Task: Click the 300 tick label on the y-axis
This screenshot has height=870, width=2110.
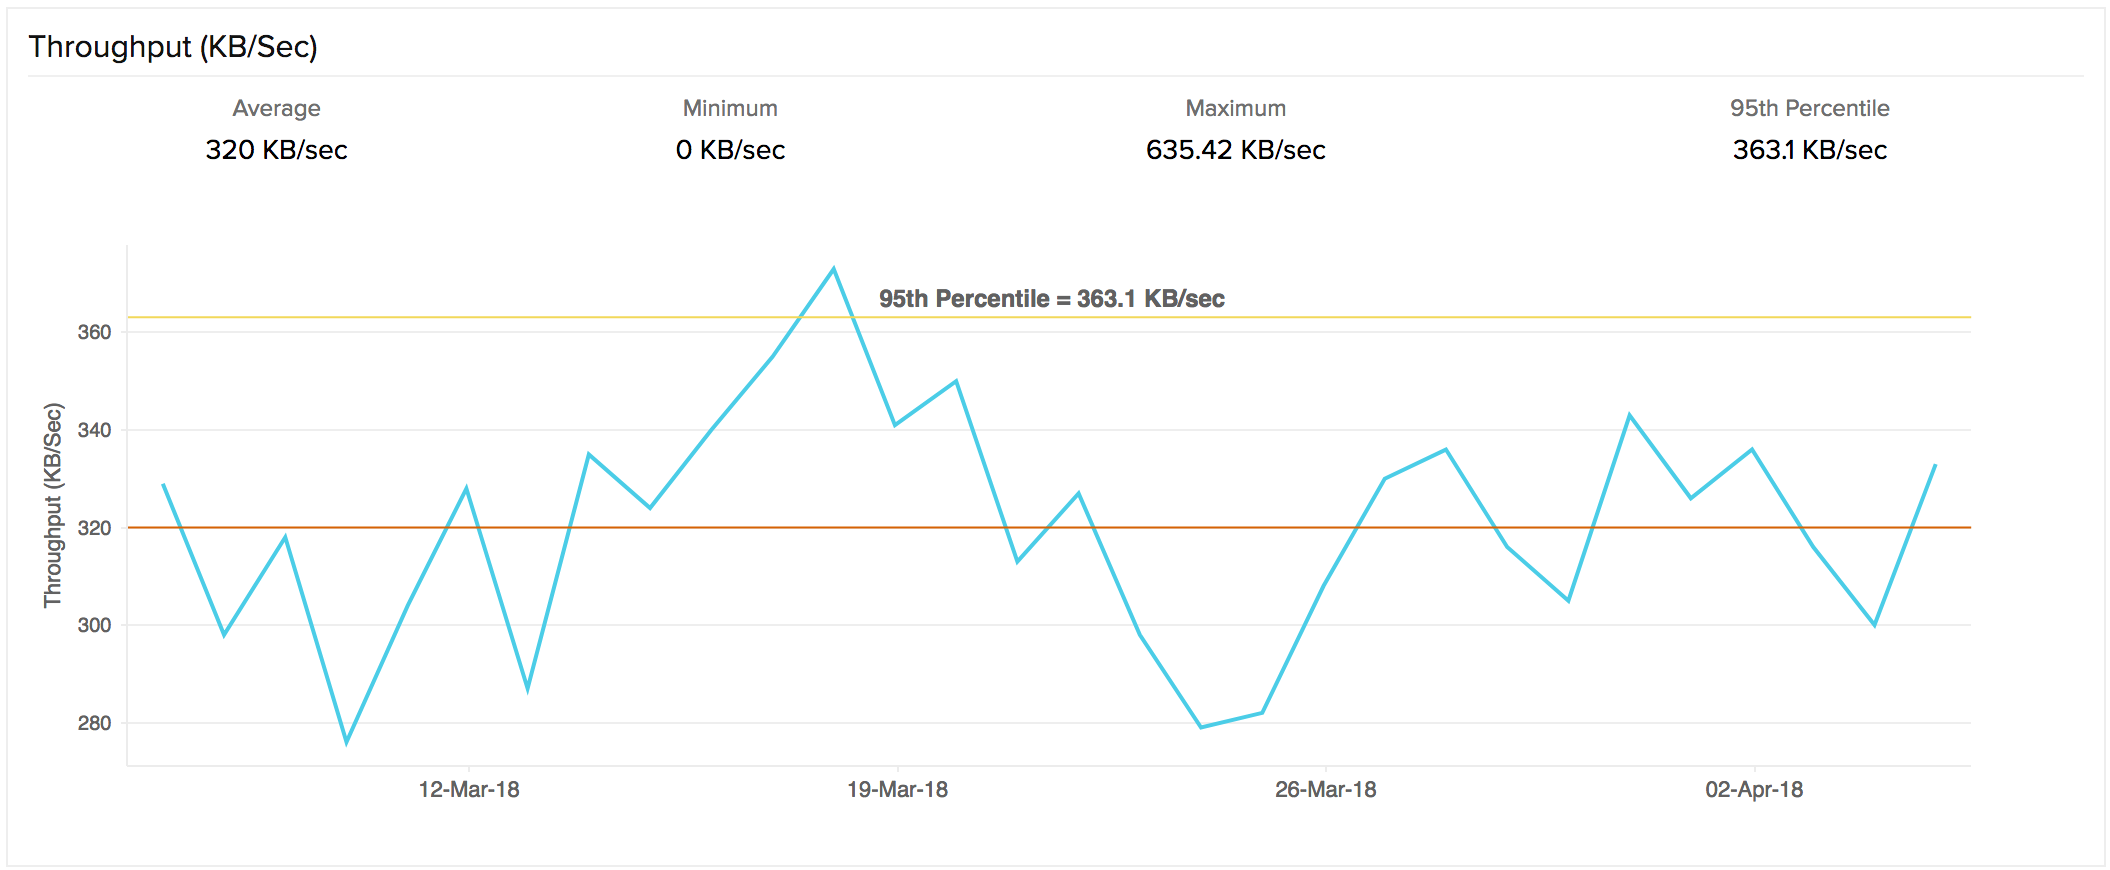Action: [x=95, y=625]
